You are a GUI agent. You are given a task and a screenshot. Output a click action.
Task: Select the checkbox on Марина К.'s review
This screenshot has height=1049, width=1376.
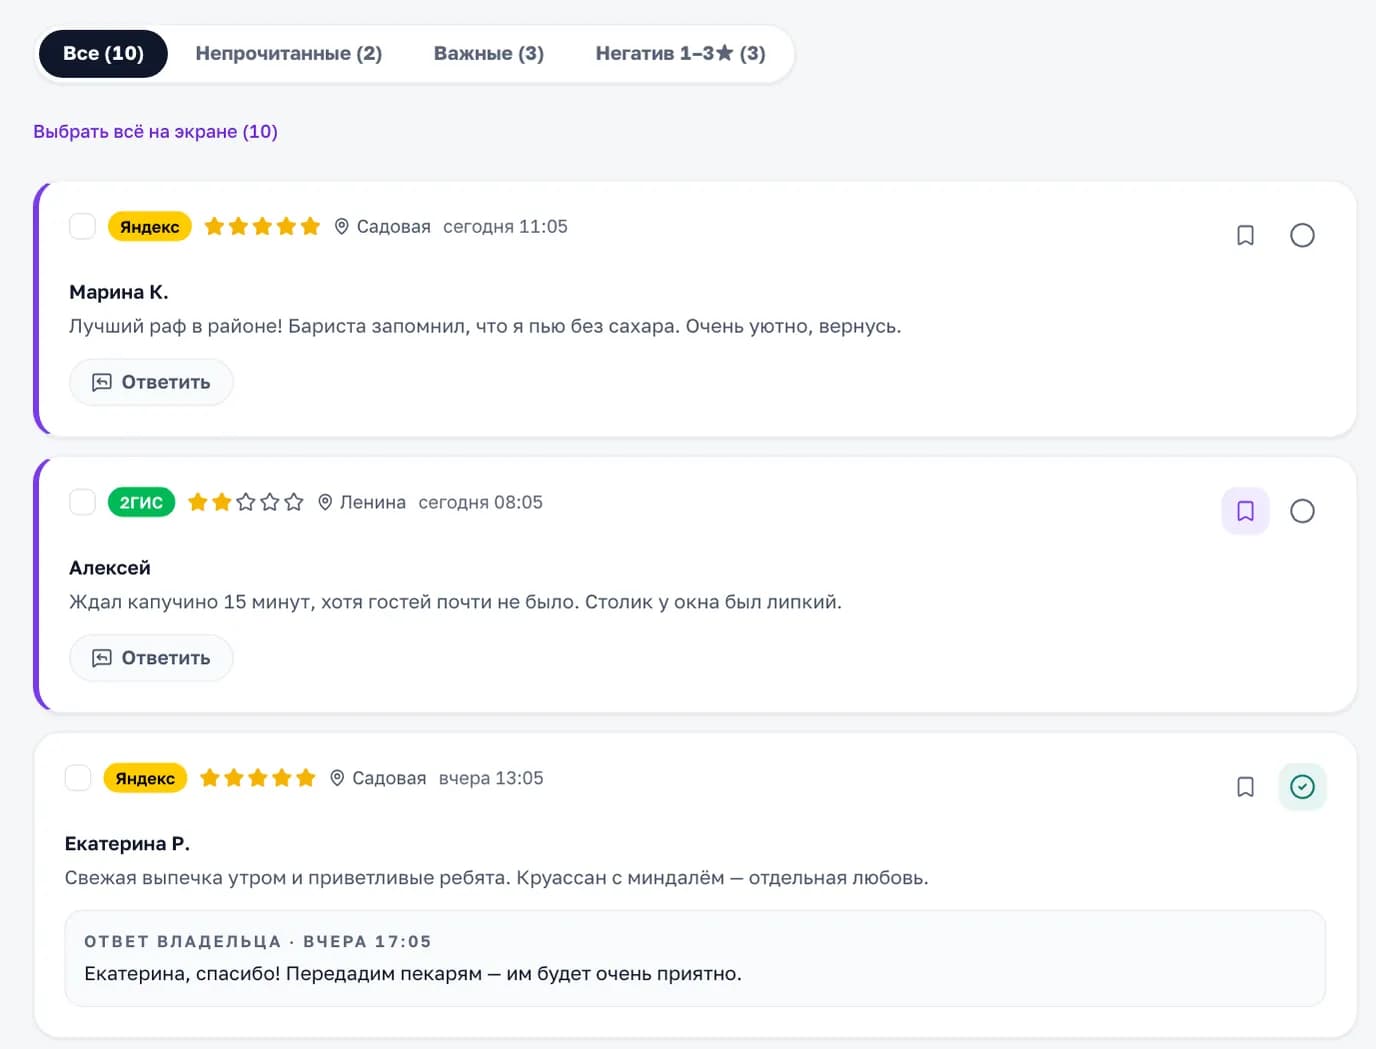[x=82, y=226]
